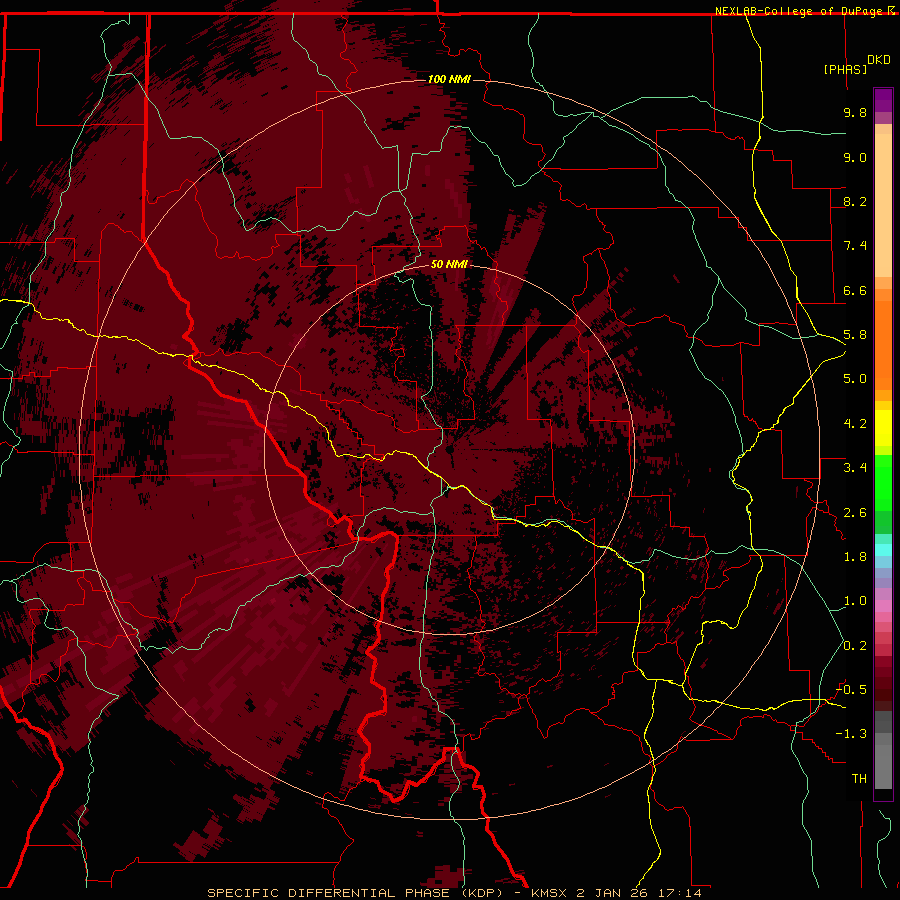Click the 7.4 color scale value
Image resolution: width=900 pixels, height=900 pixels.
click(x=855, y=246)
